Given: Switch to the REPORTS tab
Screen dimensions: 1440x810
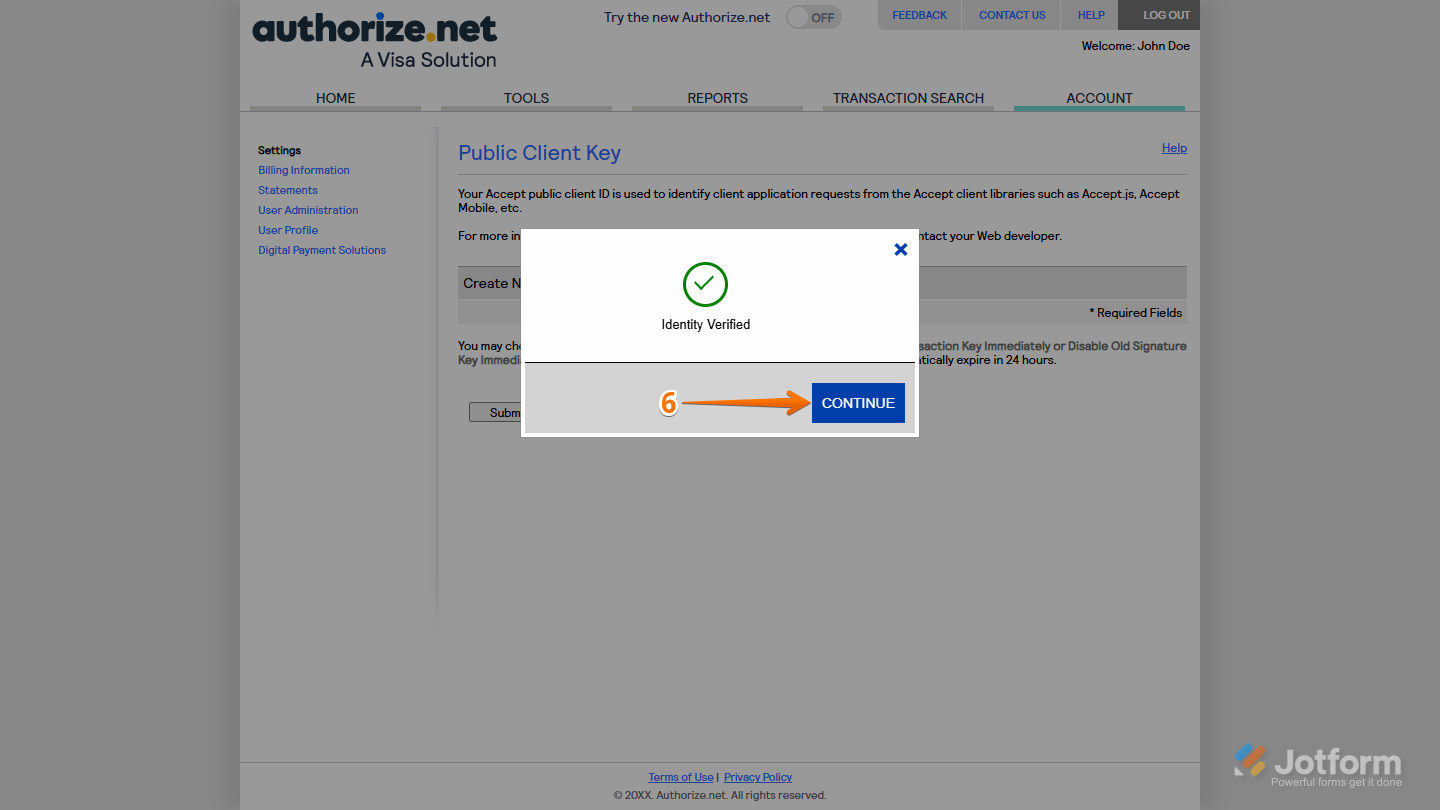Looking at the screenshot, I should click(x=717, y=98).
